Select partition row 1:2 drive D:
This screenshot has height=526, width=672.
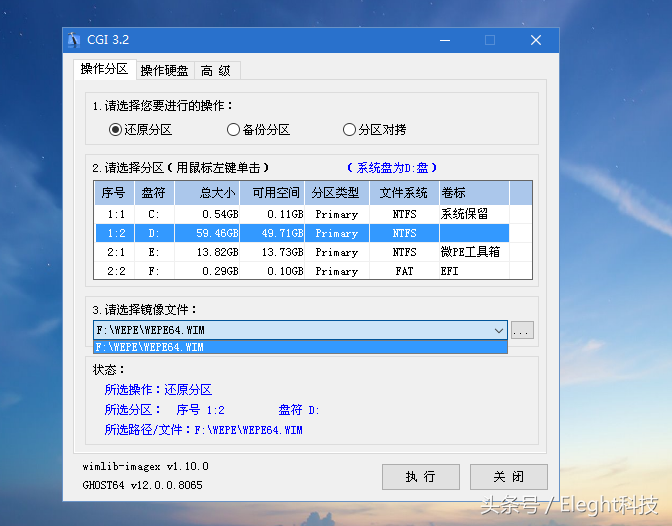tap(300, 233)
